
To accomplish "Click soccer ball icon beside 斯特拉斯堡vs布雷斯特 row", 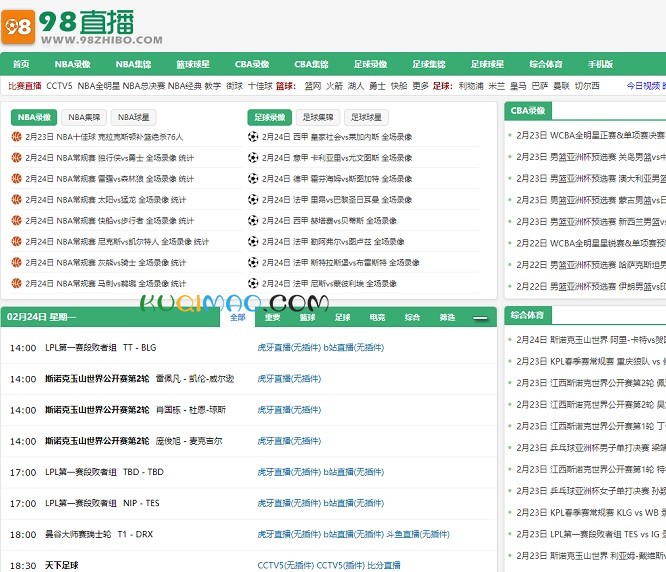I will pos(253,262).
